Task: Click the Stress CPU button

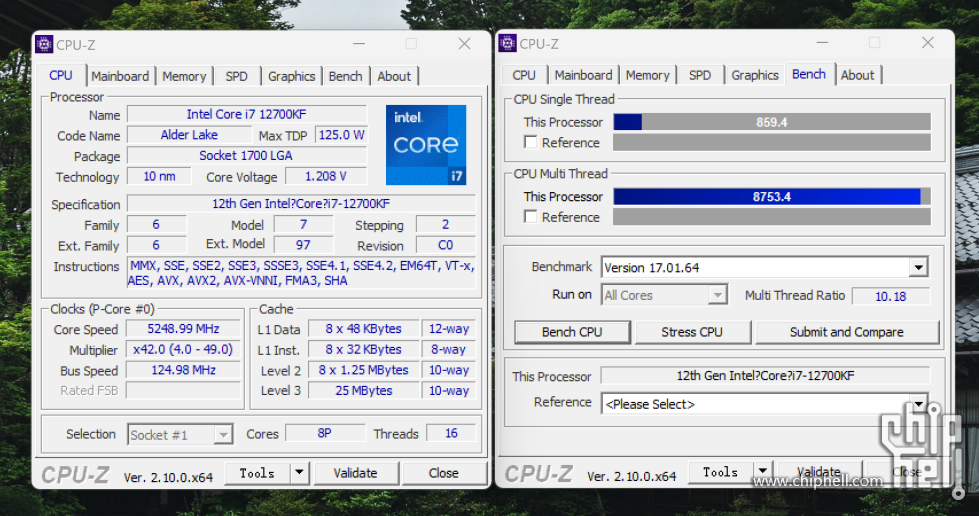Action: [x=692, y=332]
